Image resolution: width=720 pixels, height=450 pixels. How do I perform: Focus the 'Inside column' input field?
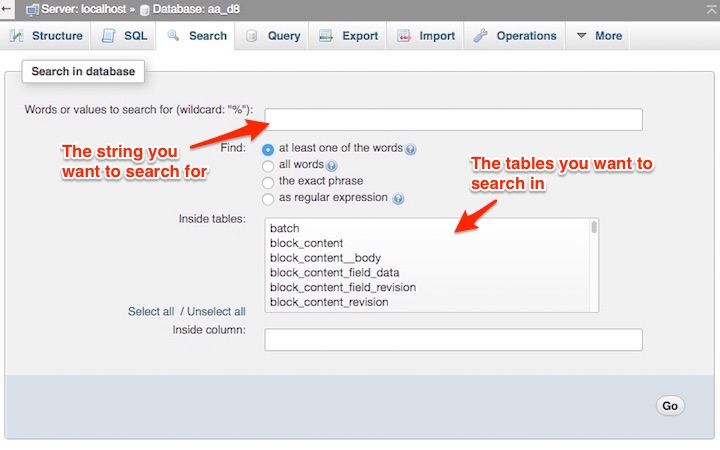point(453,340)
